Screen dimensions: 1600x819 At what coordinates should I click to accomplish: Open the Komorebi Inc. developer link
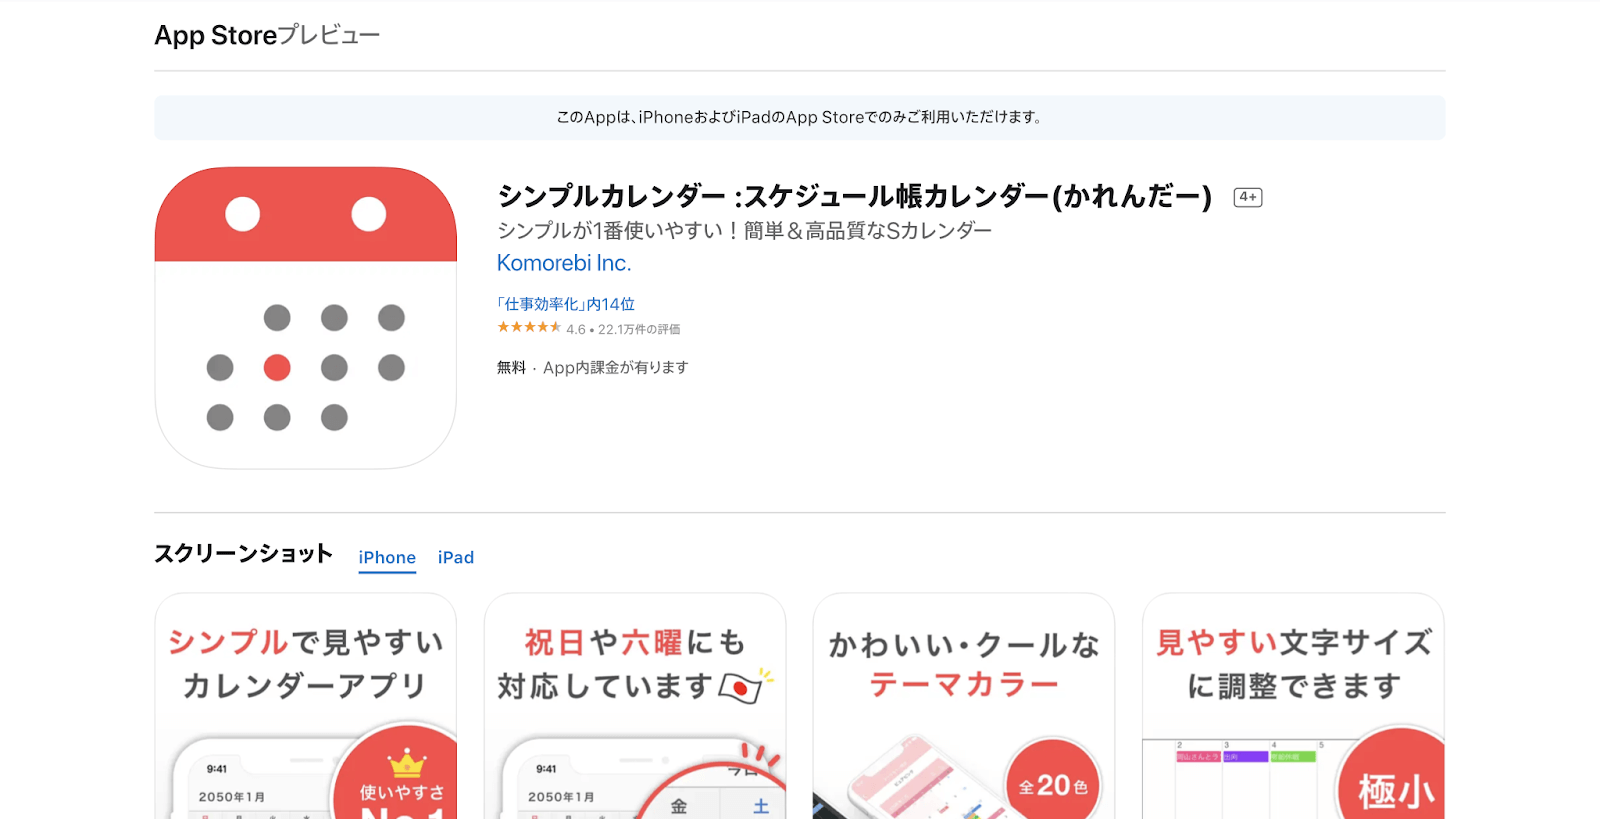(564, 263)
